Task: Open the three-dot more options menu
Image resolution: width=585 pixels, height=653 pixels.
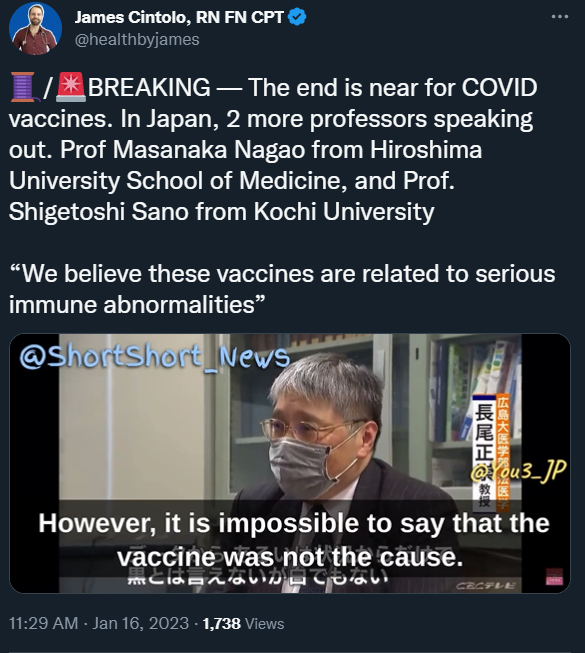Action: pos(560,17)
